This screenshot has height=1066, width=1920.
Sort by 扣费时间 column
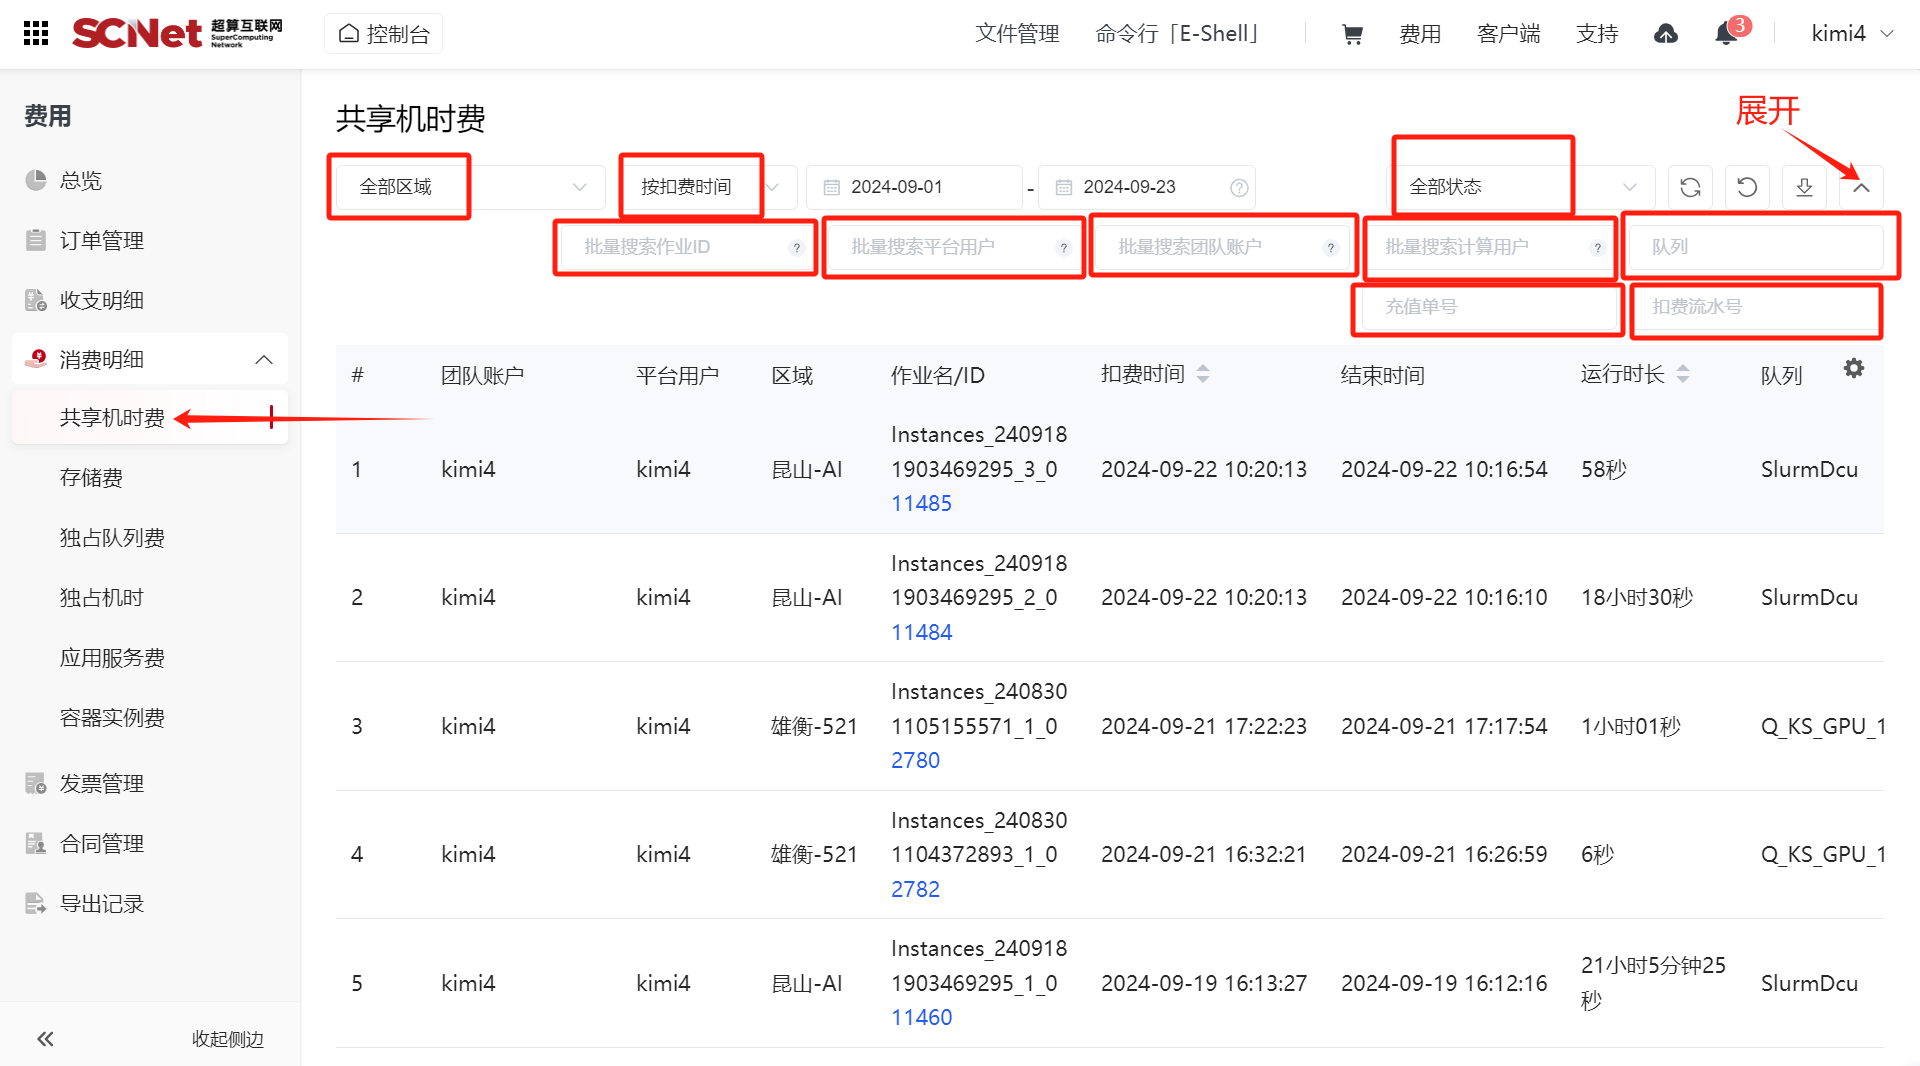(1203, 374)
